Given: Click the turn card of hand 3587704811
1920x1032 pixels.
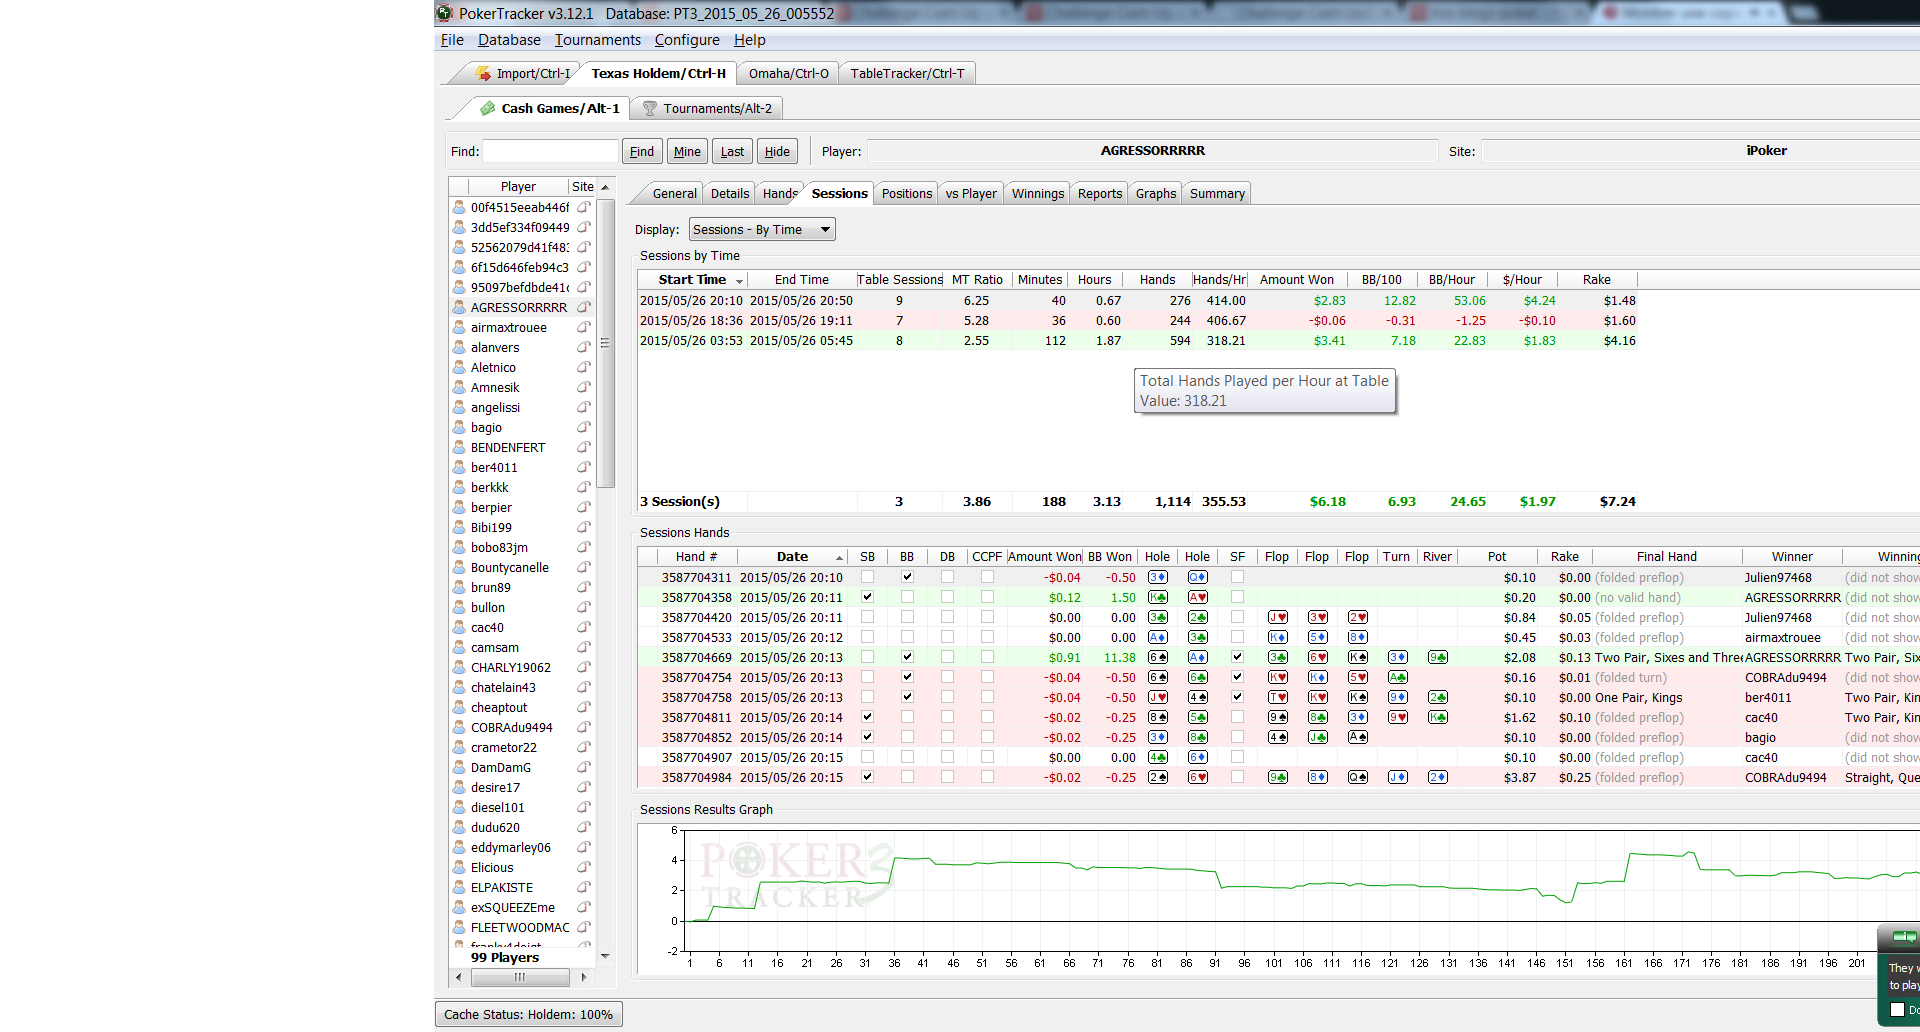Looking at the screenshot, I should [1398, 717].
